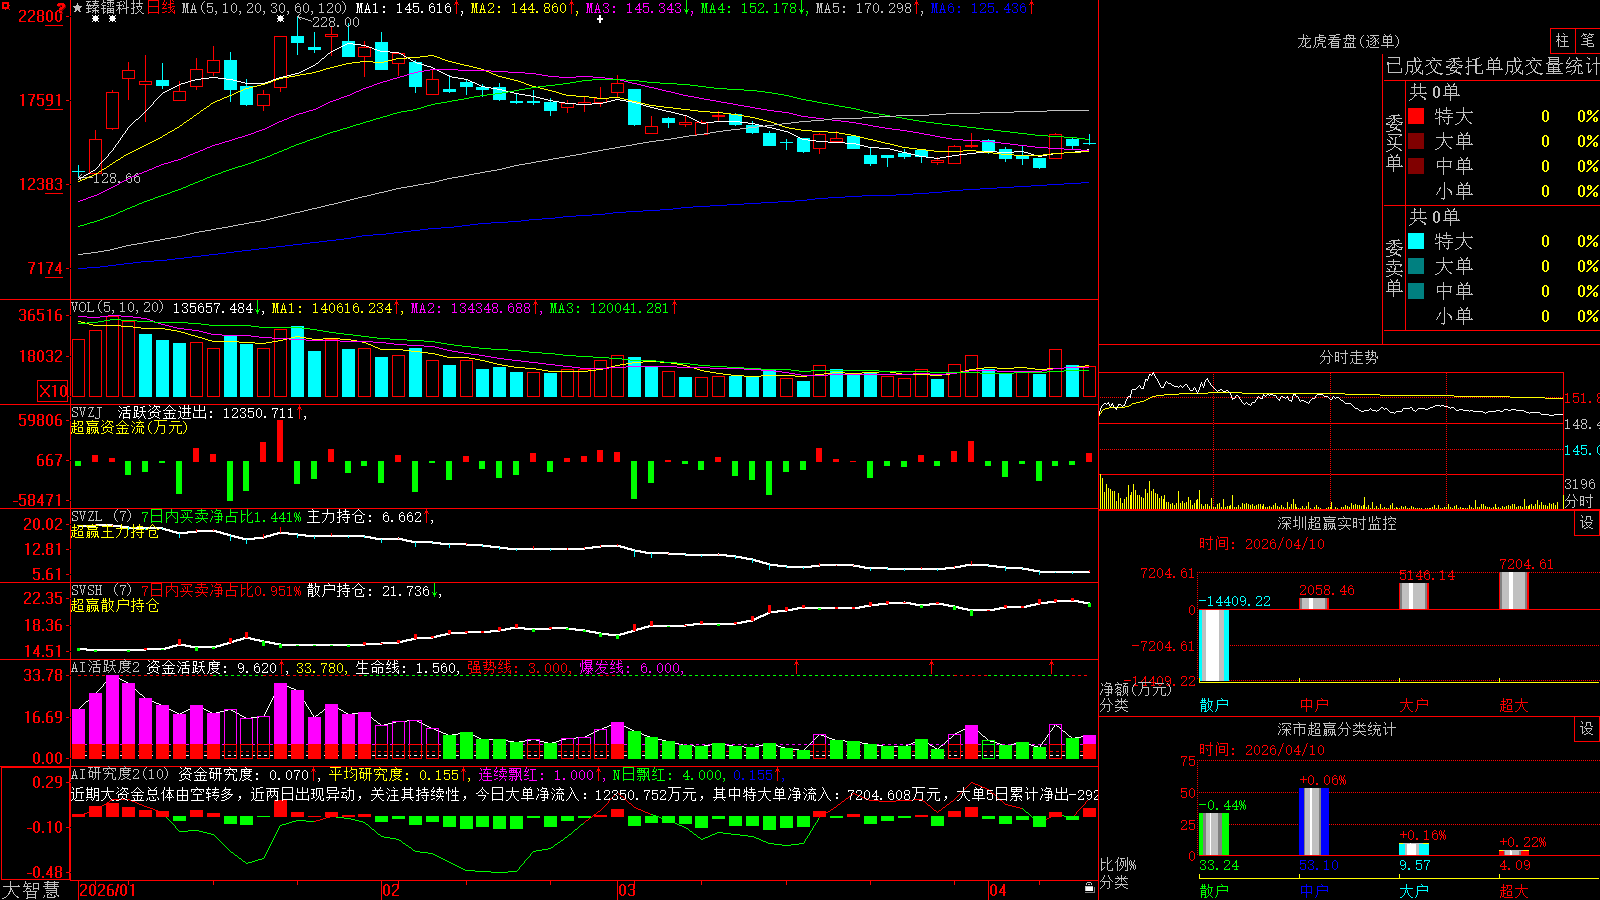
Task: Click the 超大 category in 深市超赢分类统计
Action: [1514, 890]
